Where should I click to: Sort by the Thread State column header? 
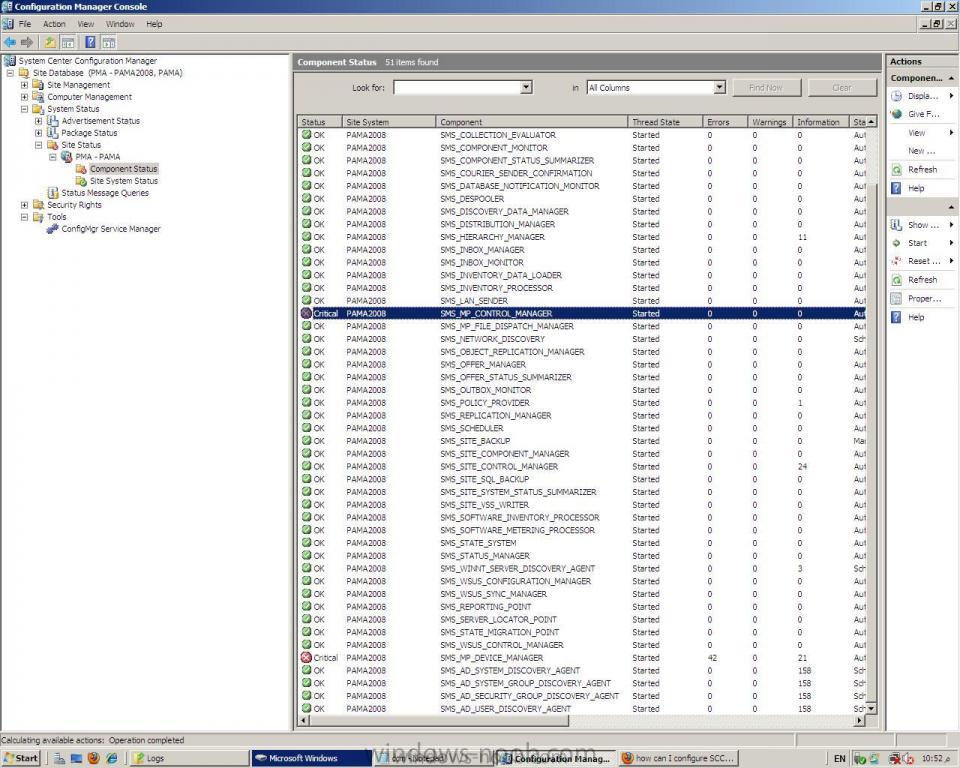[x=665, y=122]
